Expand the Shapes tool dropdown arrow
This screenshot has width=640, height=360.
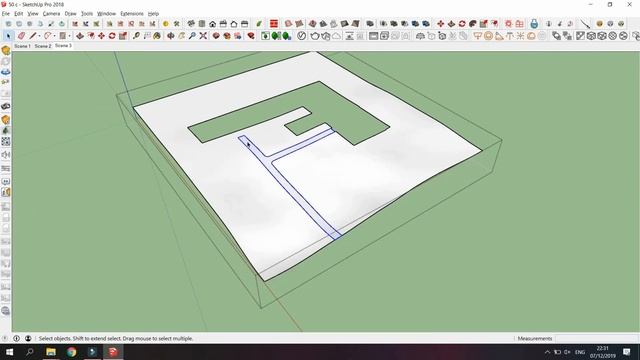point(69,36)
